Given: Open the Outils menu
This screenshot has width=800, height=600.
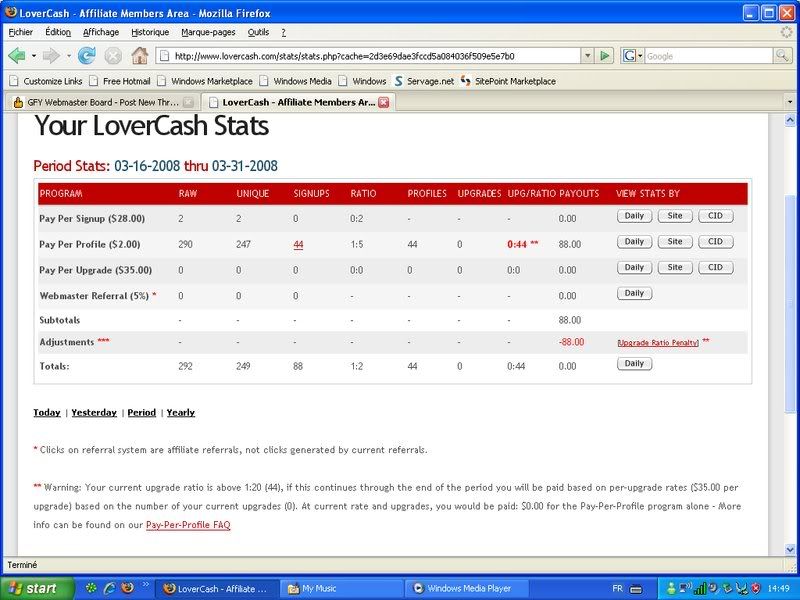Looking at the screenshot, I should [258, 32].
